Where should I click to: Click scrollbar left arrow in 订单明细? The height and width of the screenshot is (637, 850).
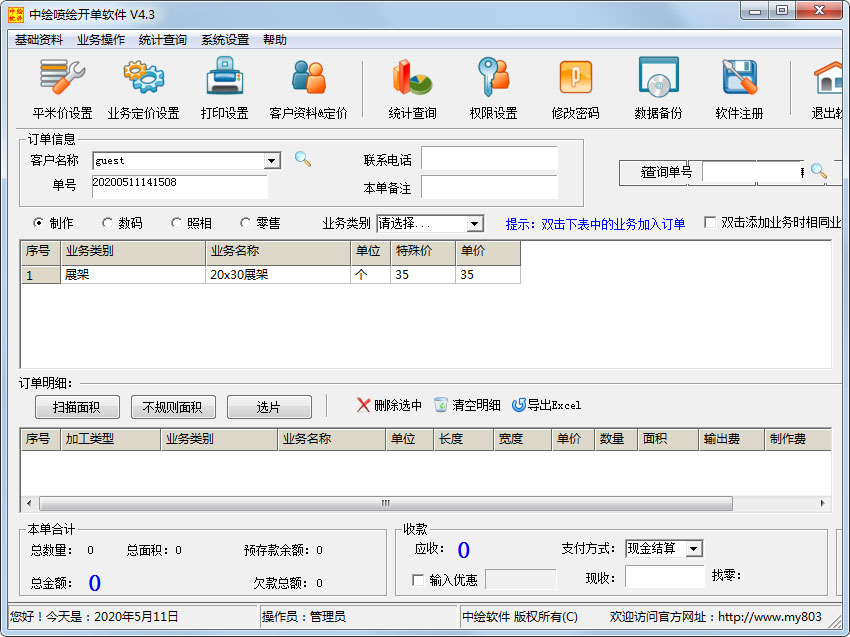pos(29,503)
